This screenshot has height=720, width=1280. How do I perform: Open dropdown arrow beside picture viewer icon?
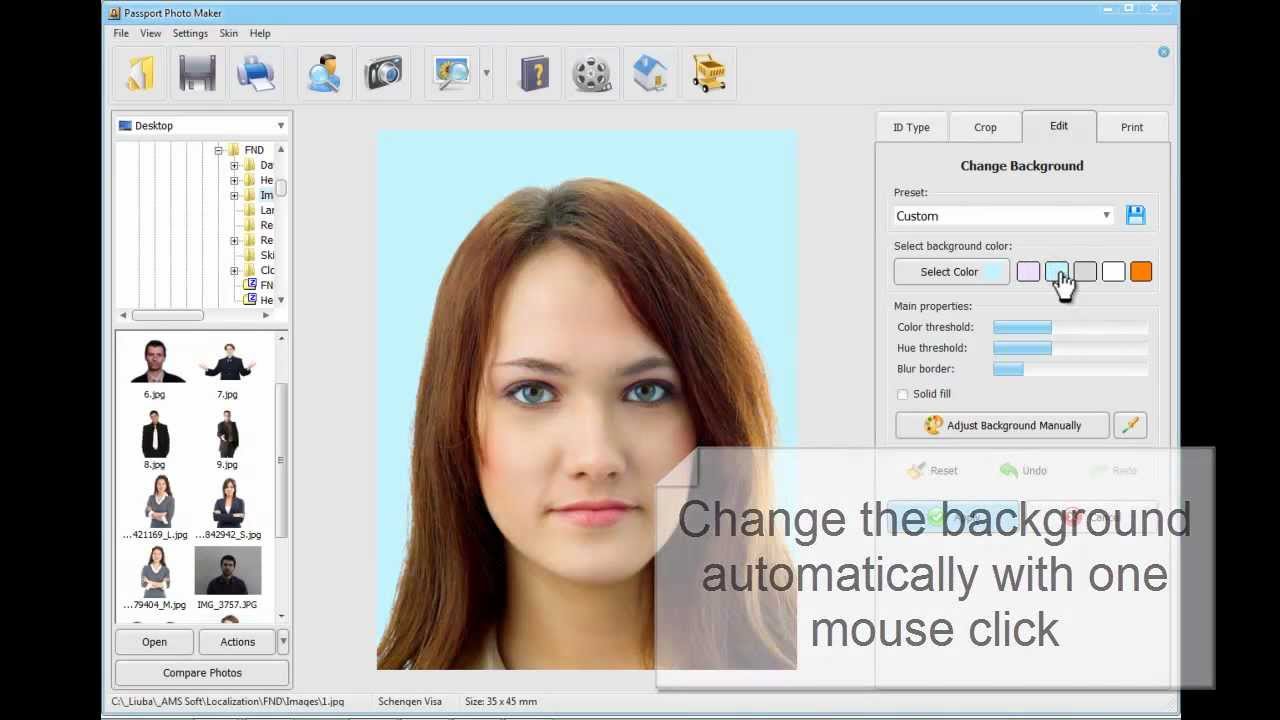[x=487, y=73]
